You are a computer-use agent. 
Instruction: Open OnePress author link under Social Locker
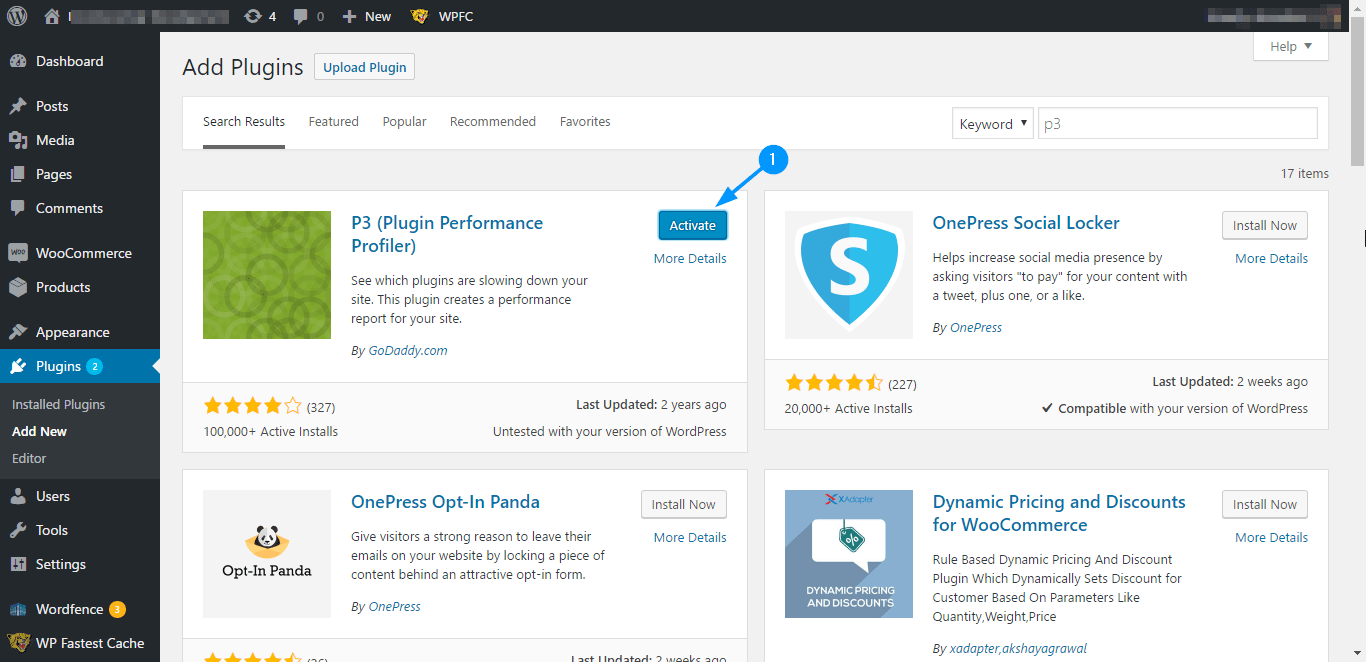[x=975, y=328]
